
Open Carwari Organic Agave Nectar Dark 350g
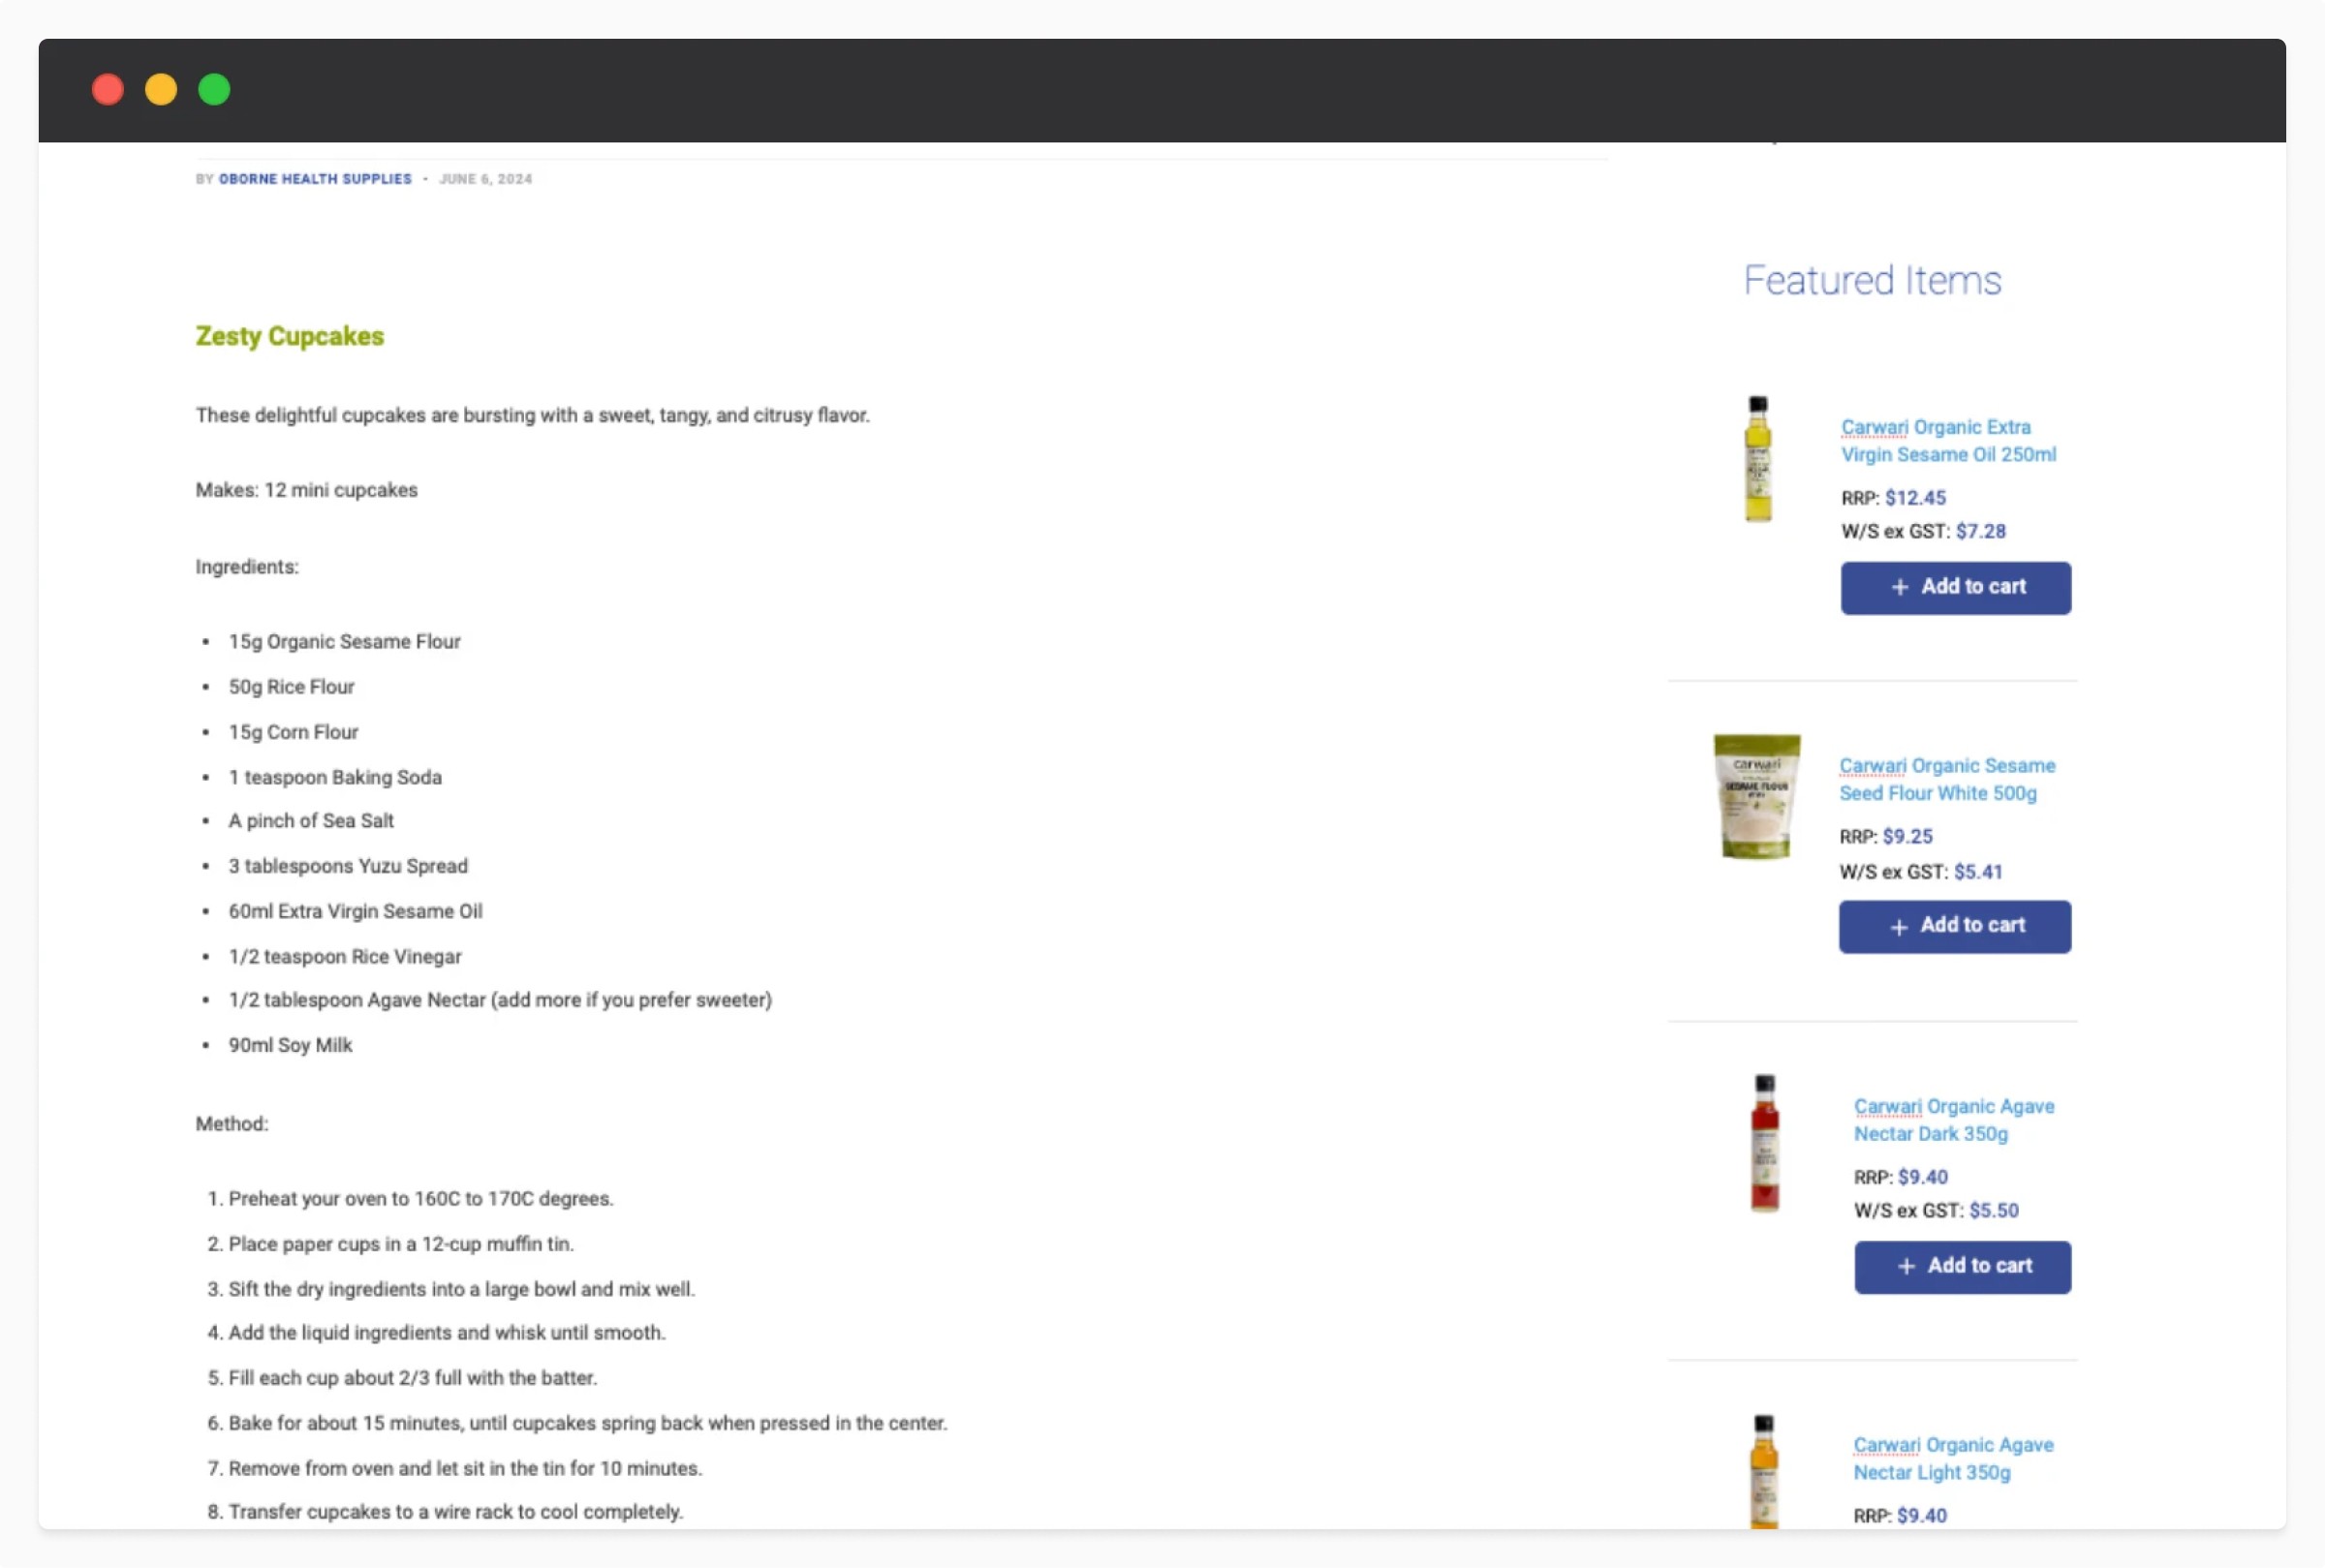1953,1119
